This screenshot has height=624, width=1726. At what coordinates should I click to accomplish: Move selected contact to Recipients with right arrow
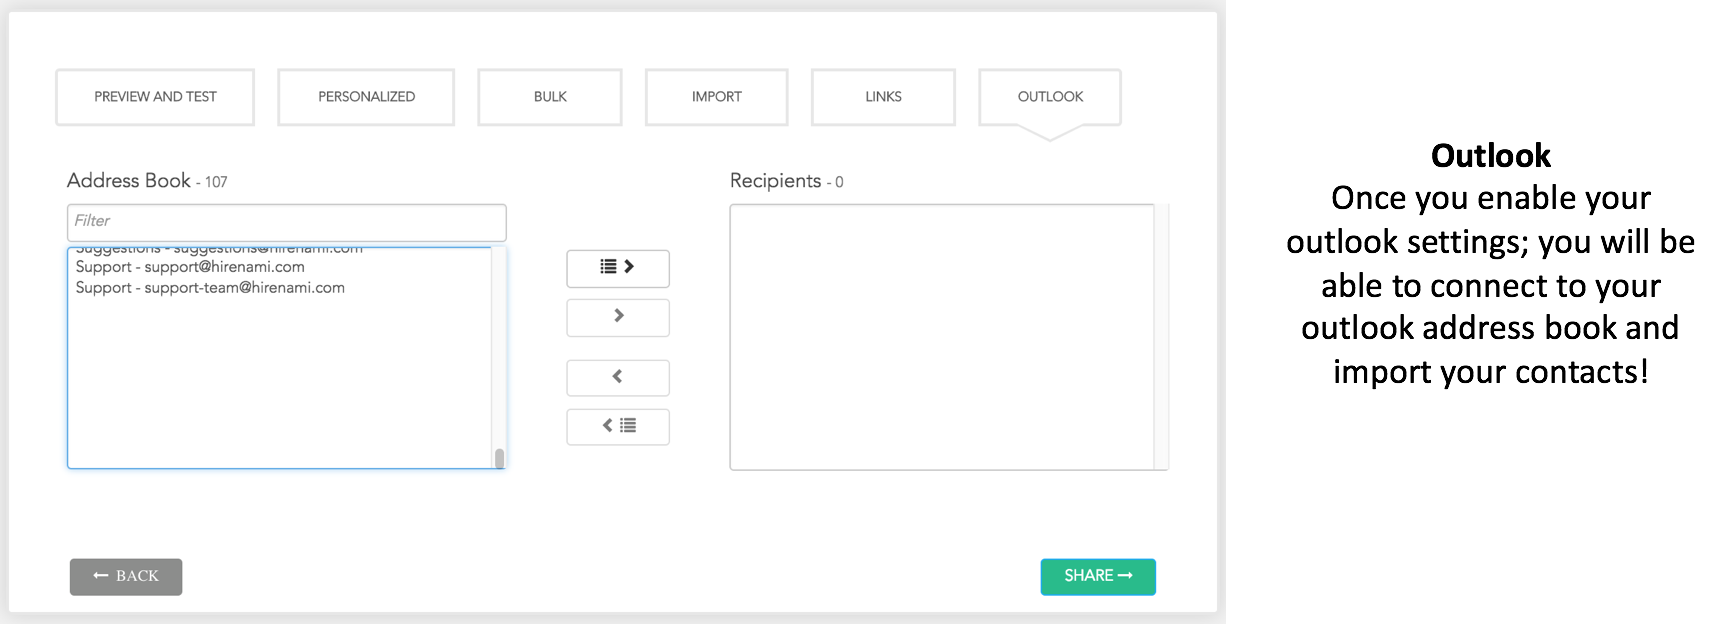pyautogui.click(x=617, y=317)
